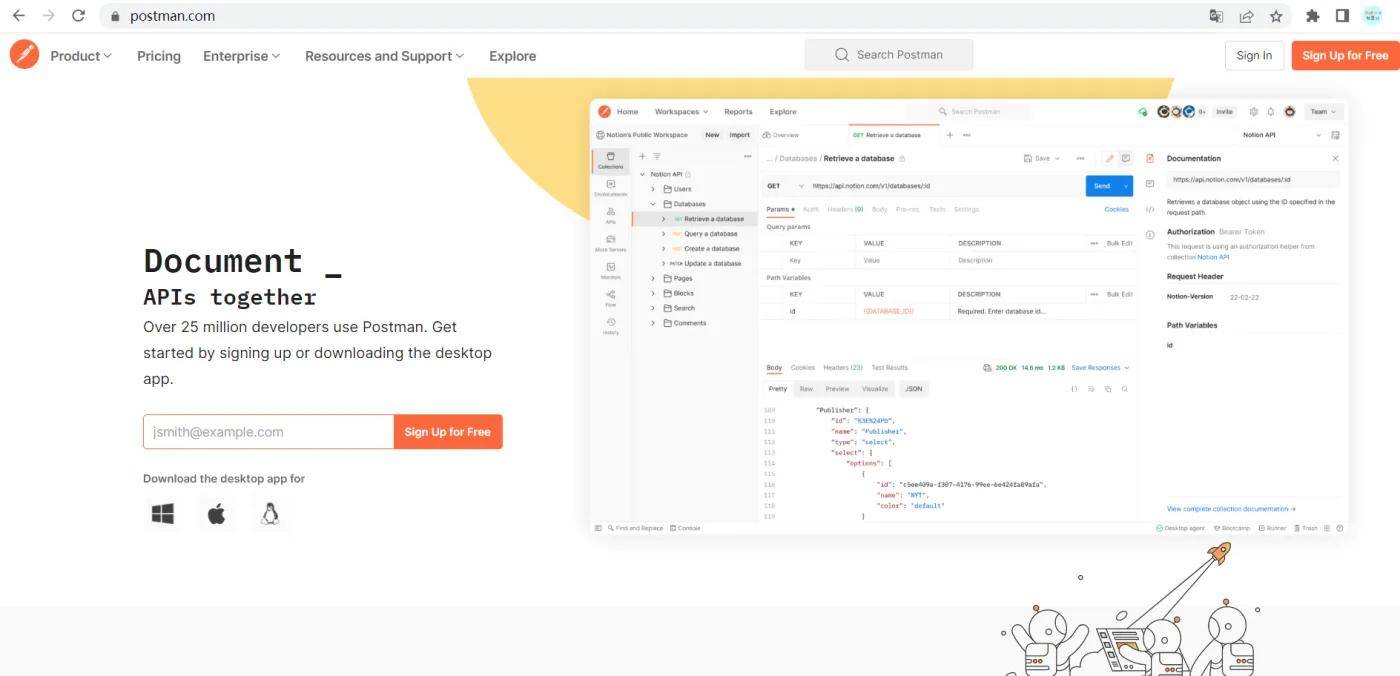The height and width of the screenshot is (676, 1400).
Task: Click the blue Send button in preview
Action: (1109, 186)
